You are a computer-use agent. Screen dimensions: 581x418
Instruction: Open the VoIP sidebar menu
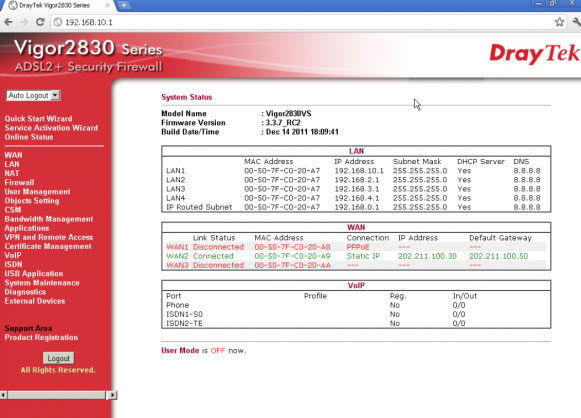[x=13, y=255]
